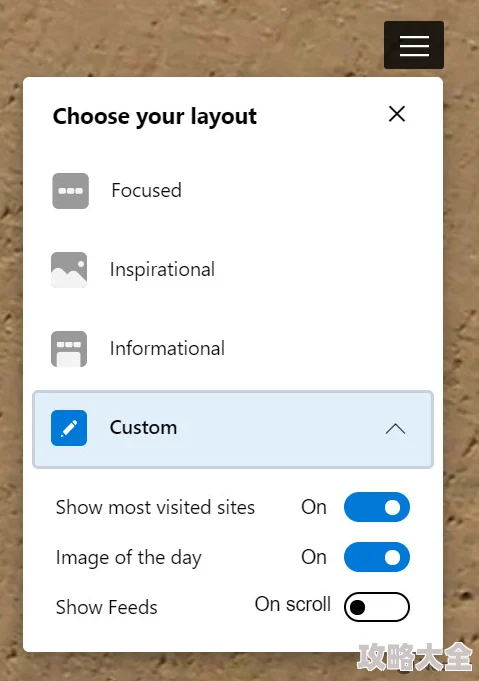This screenshot has height=681, width=479.
Task: Click the blue Custom pencil icon
Action: (69, 428)
